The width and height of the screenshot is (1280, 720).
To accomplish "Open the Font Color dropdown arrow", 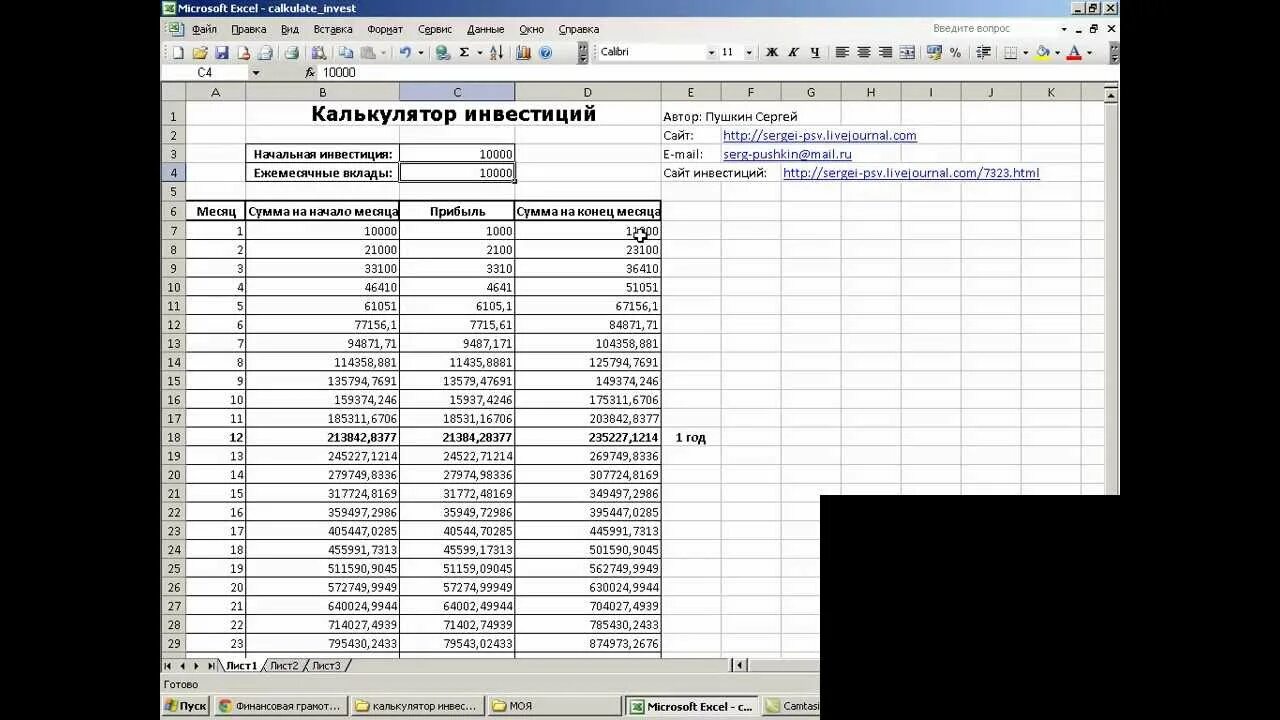I will click(x=1089, y=52).
